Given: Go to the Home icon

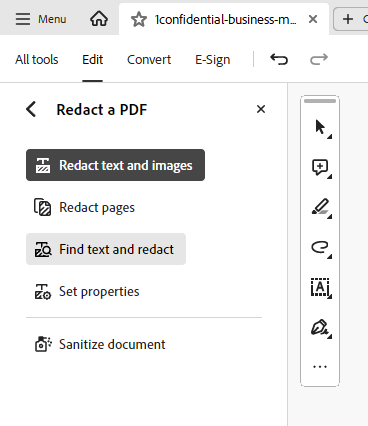Looking at the screenshot, I should (99, 19).
